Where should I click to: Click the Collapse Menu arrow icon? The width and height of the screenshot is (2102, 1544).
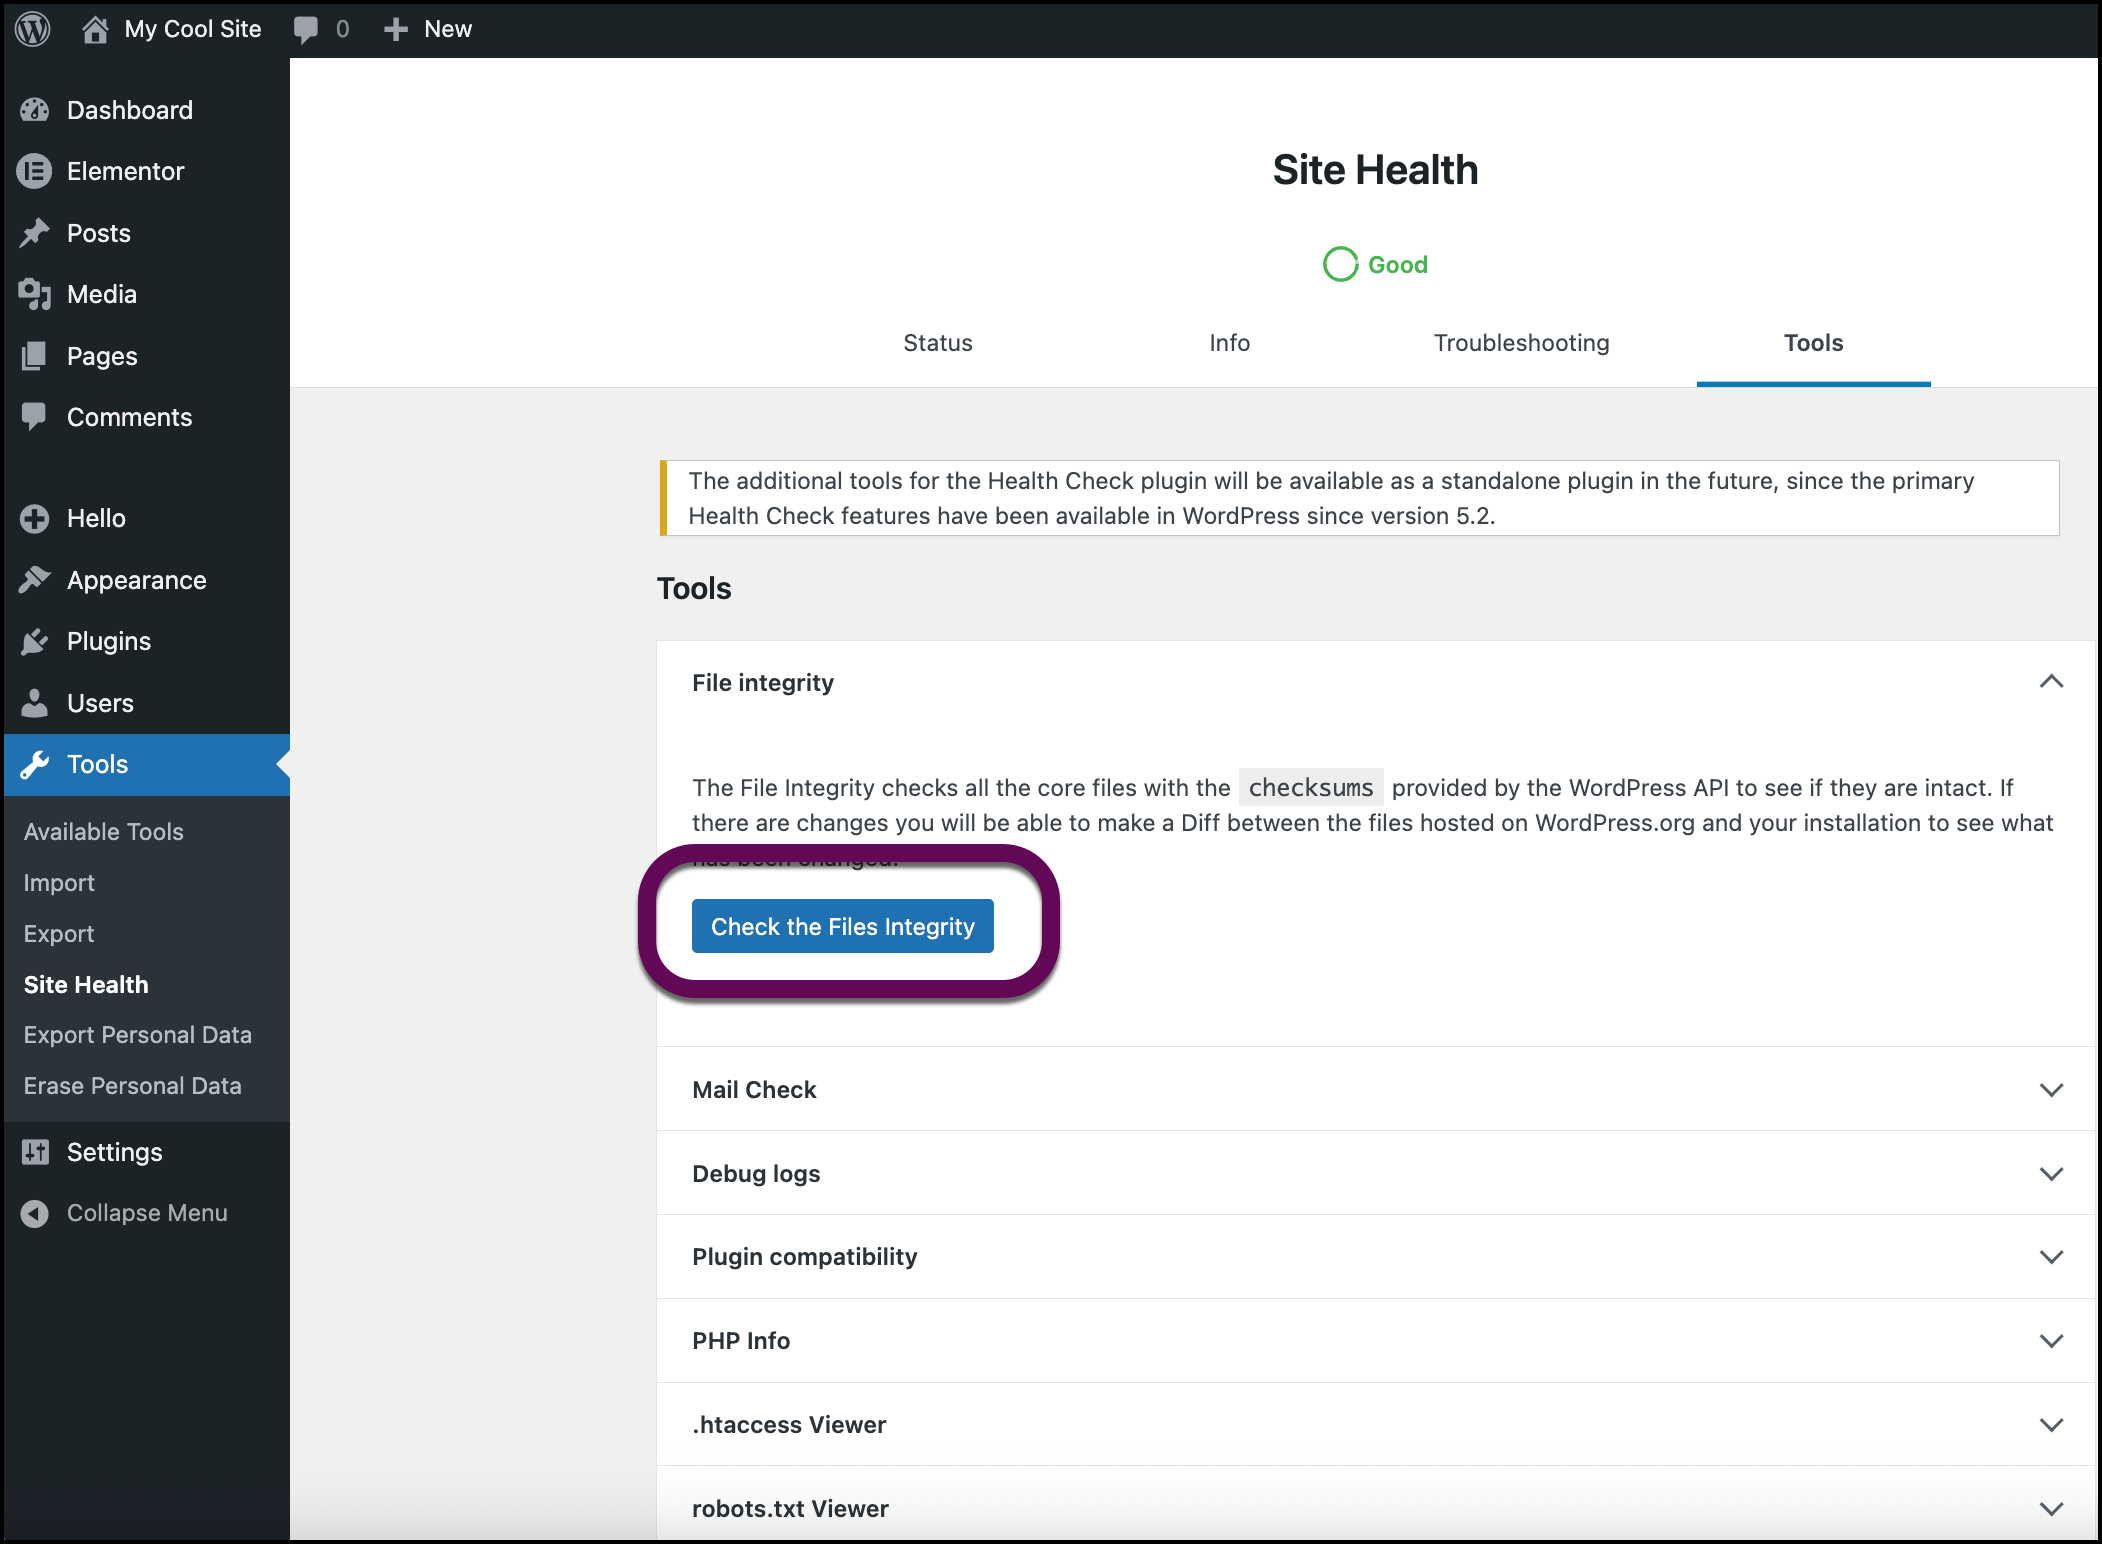click(35, 1213)
